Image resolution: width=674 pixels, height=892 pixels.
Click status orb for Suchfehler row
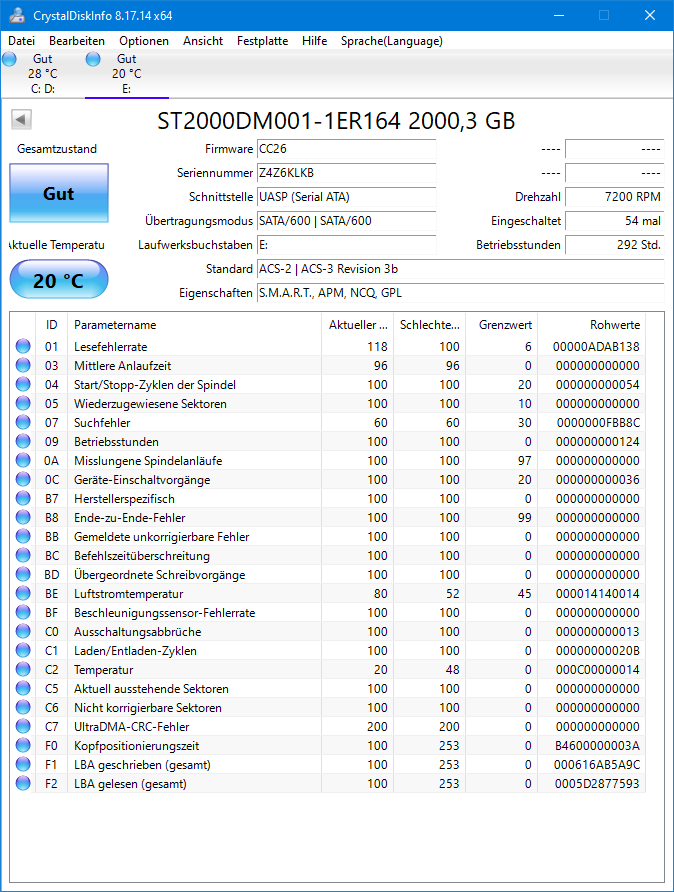[x=23, y=422]
